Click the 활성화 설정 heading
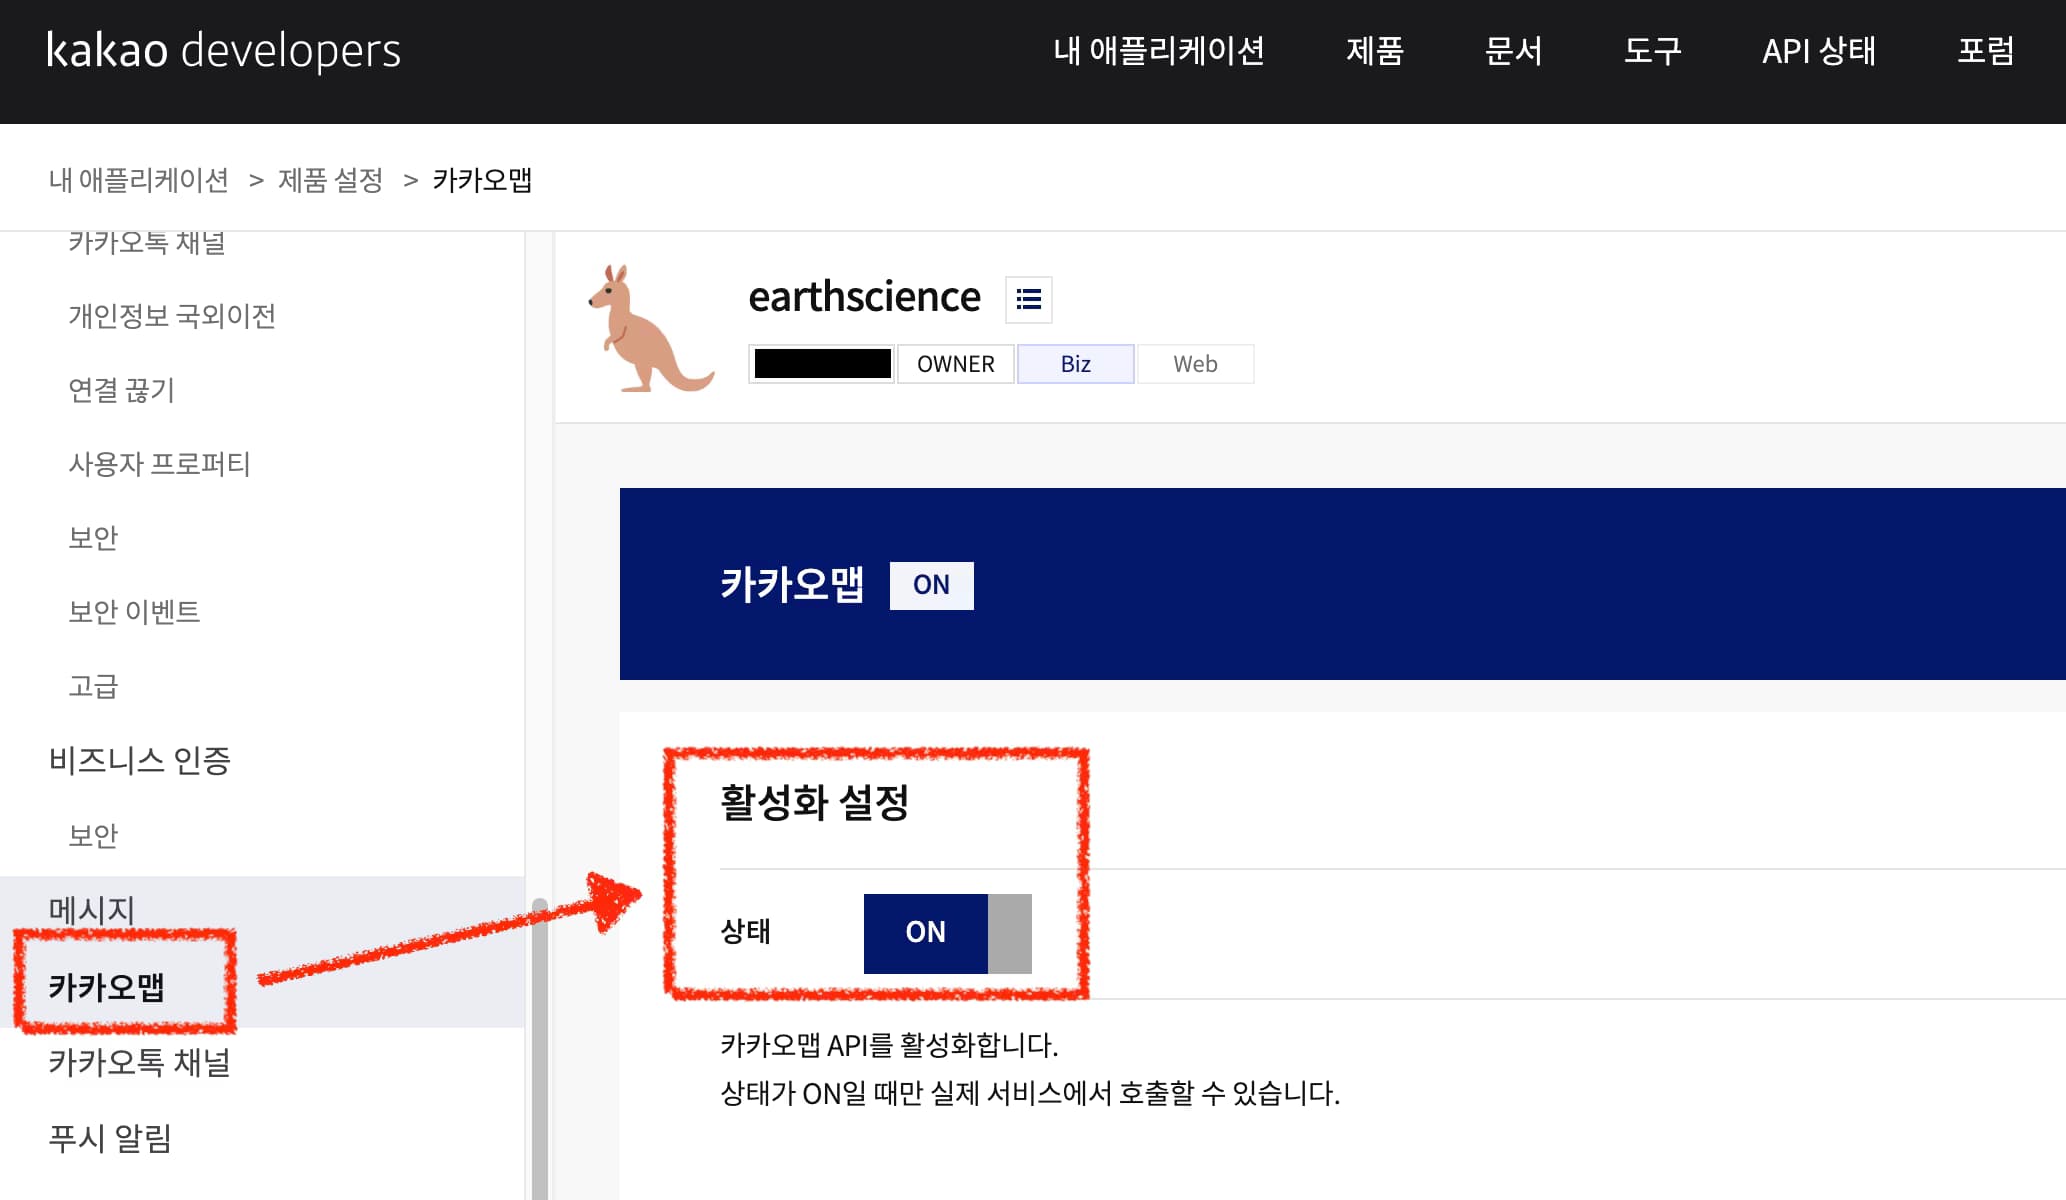This screenshot has height=1200, width=2066. pos(814,802)
